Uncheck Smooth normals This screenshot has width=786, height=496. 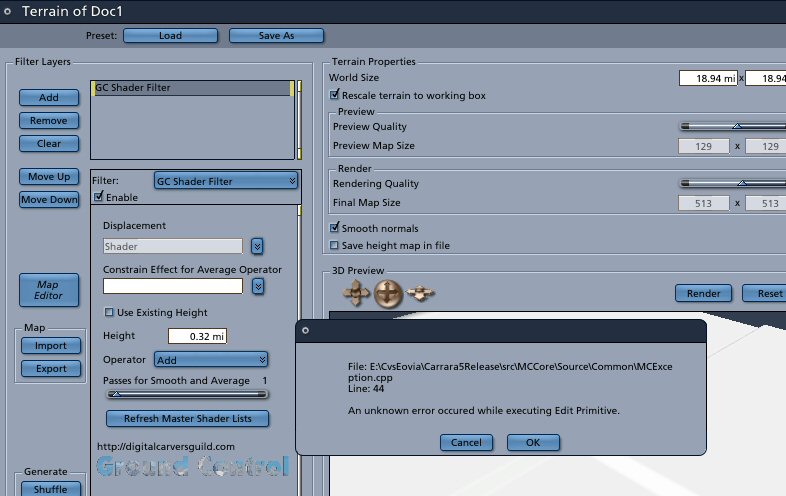click(334, 228)
